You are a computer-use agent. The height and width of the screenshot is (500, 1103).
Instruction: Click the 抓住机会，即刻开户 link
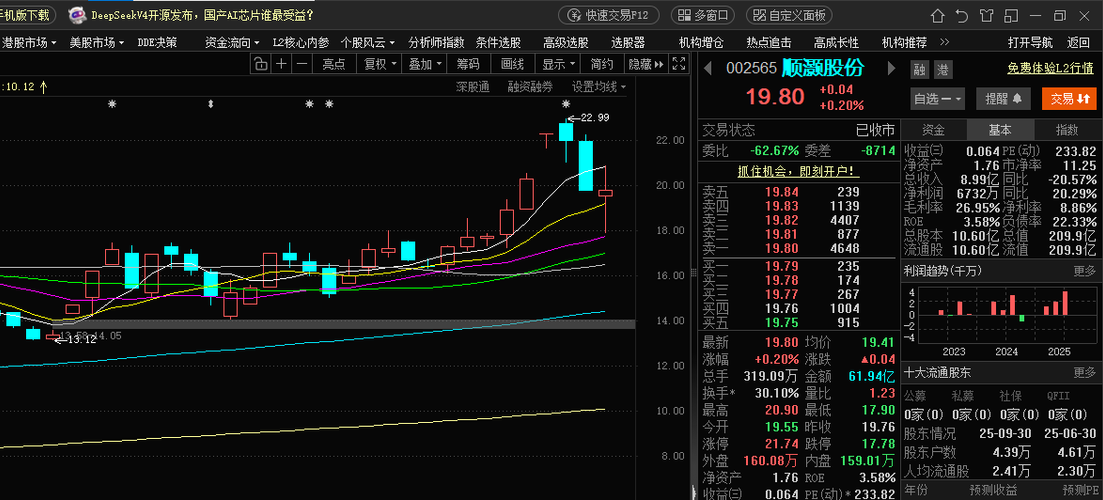tap(798, 171)
